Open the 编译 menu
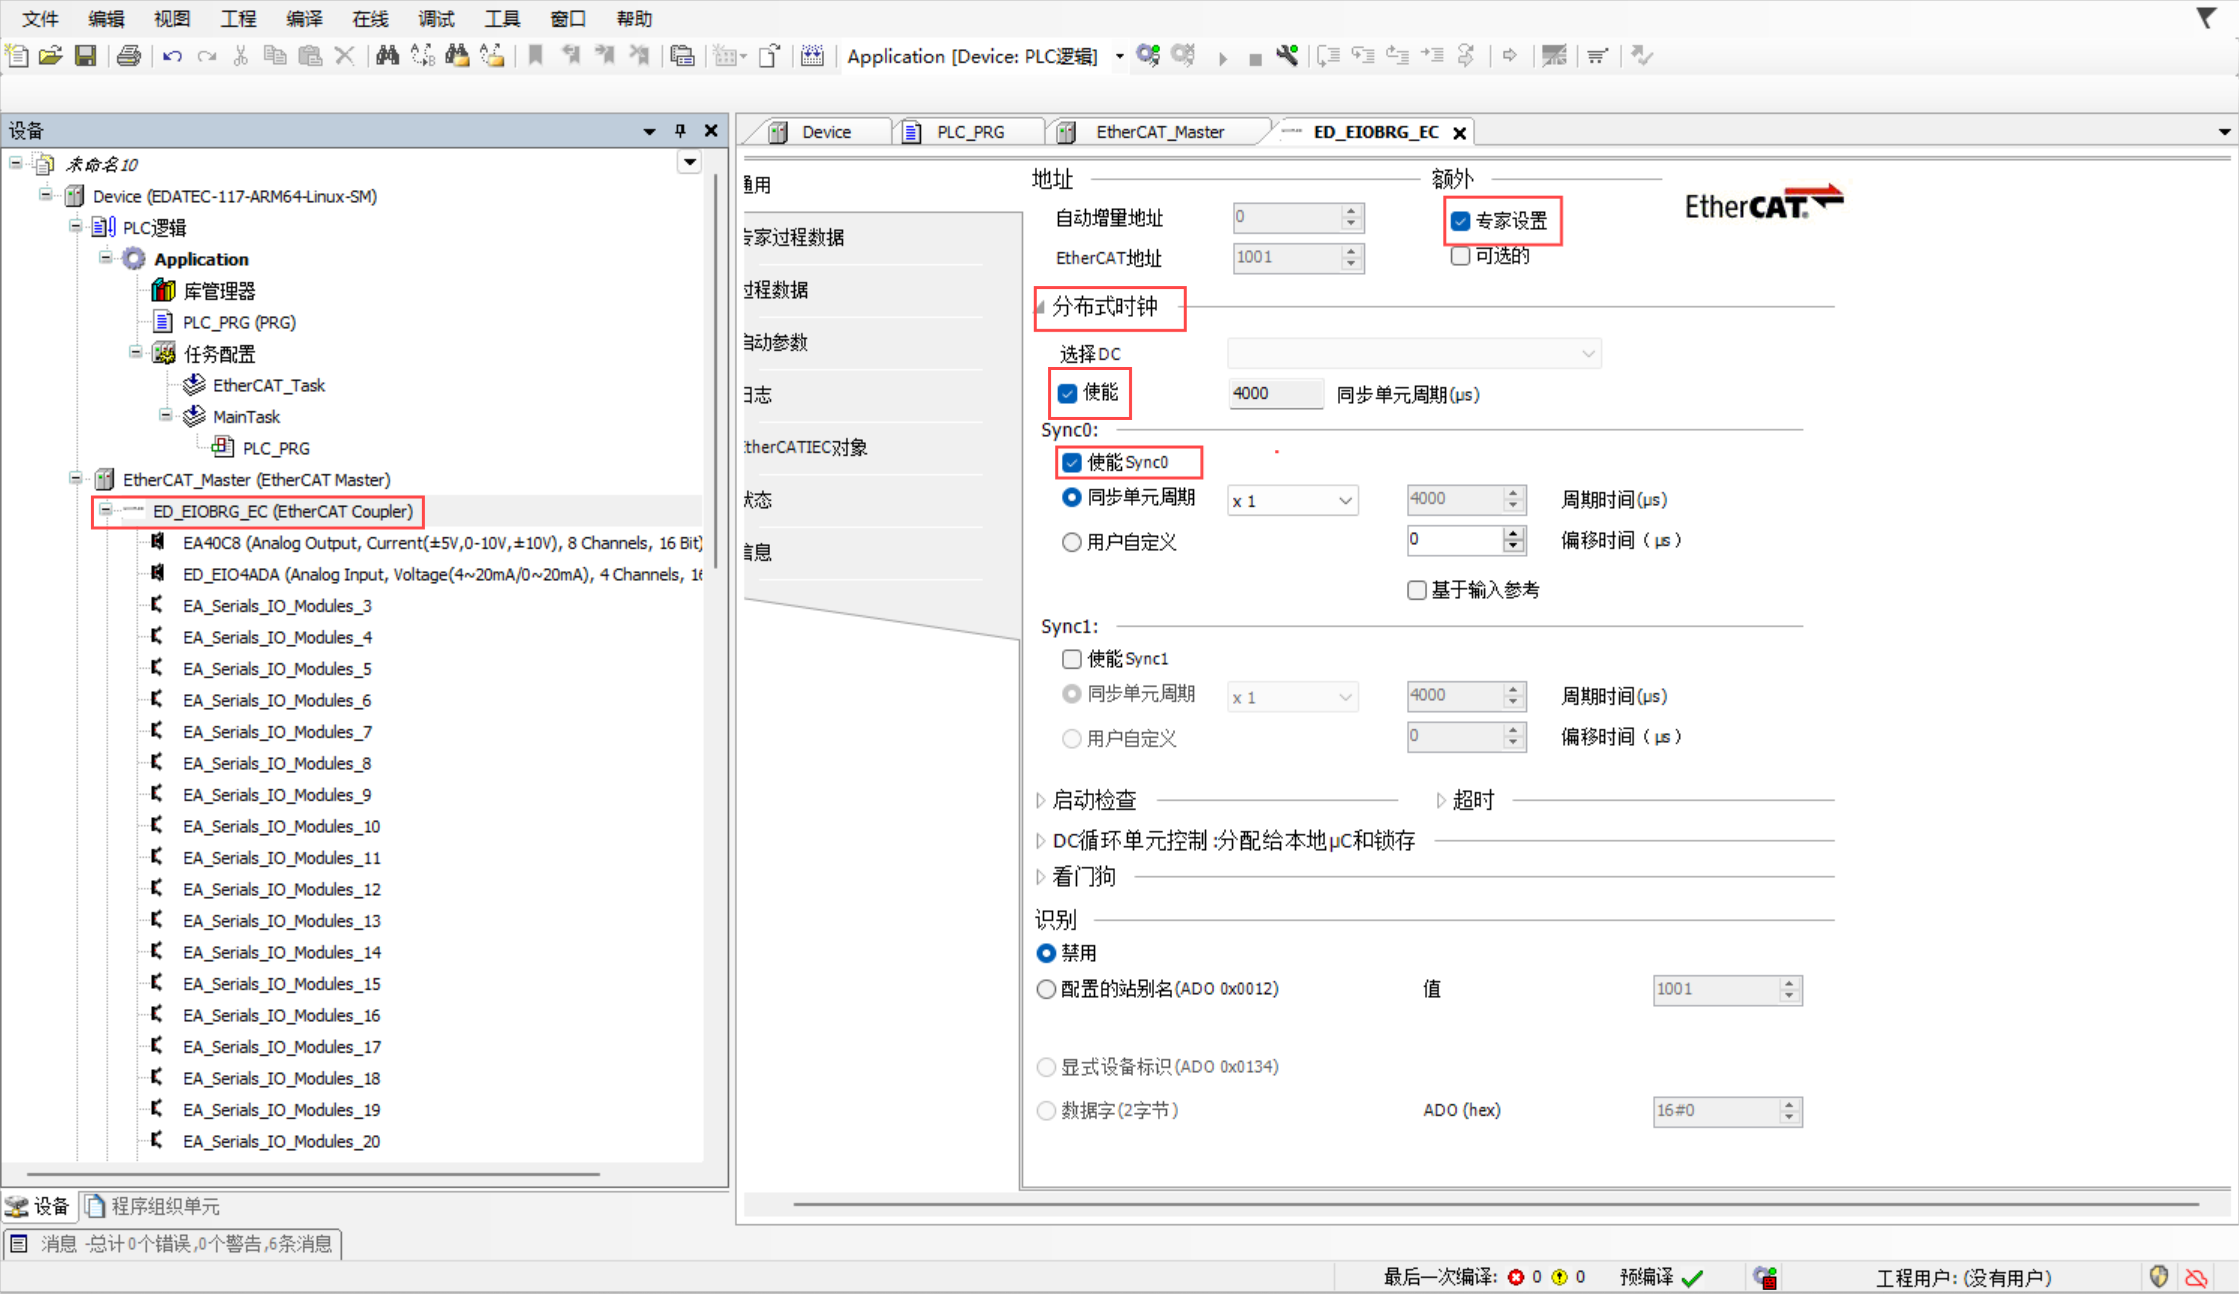Viewport: 2239px width, 1294px height. pyautogui.click(x=304, y=19)
